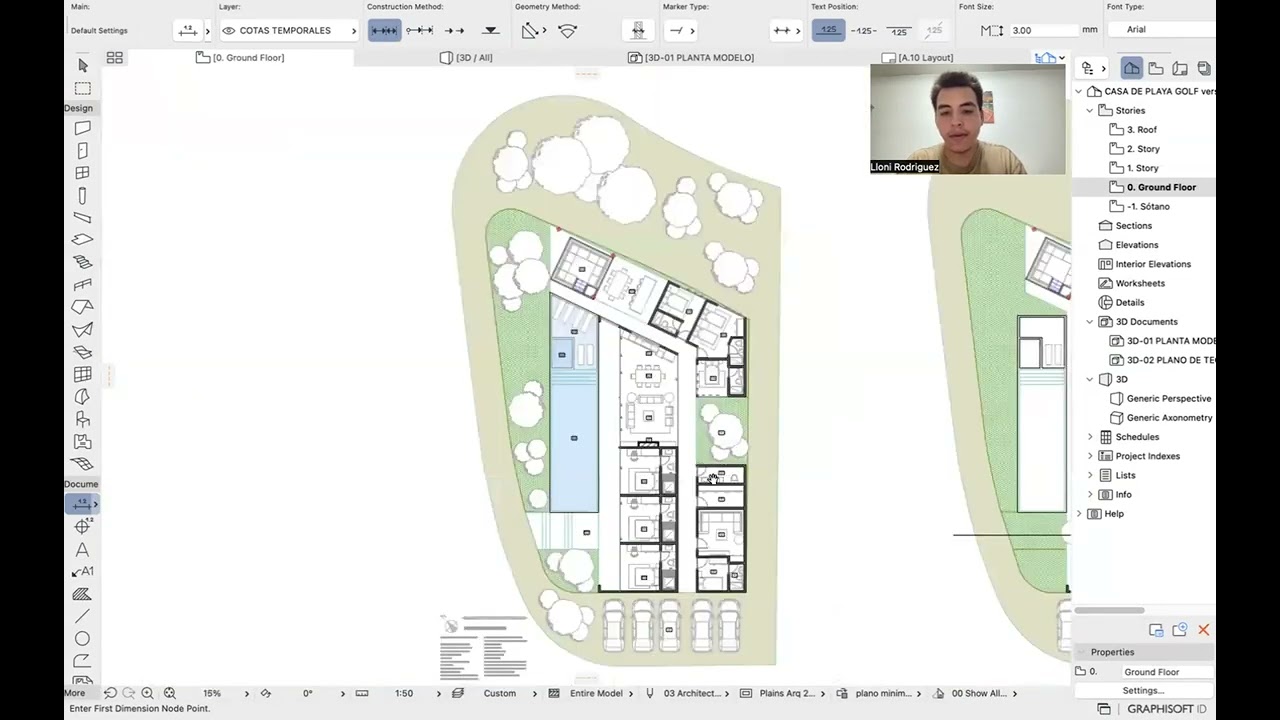Viewport: 1280px width, 720px height.
Task: Click the Fit in Window icon
Action: click(x=170, y=693)
